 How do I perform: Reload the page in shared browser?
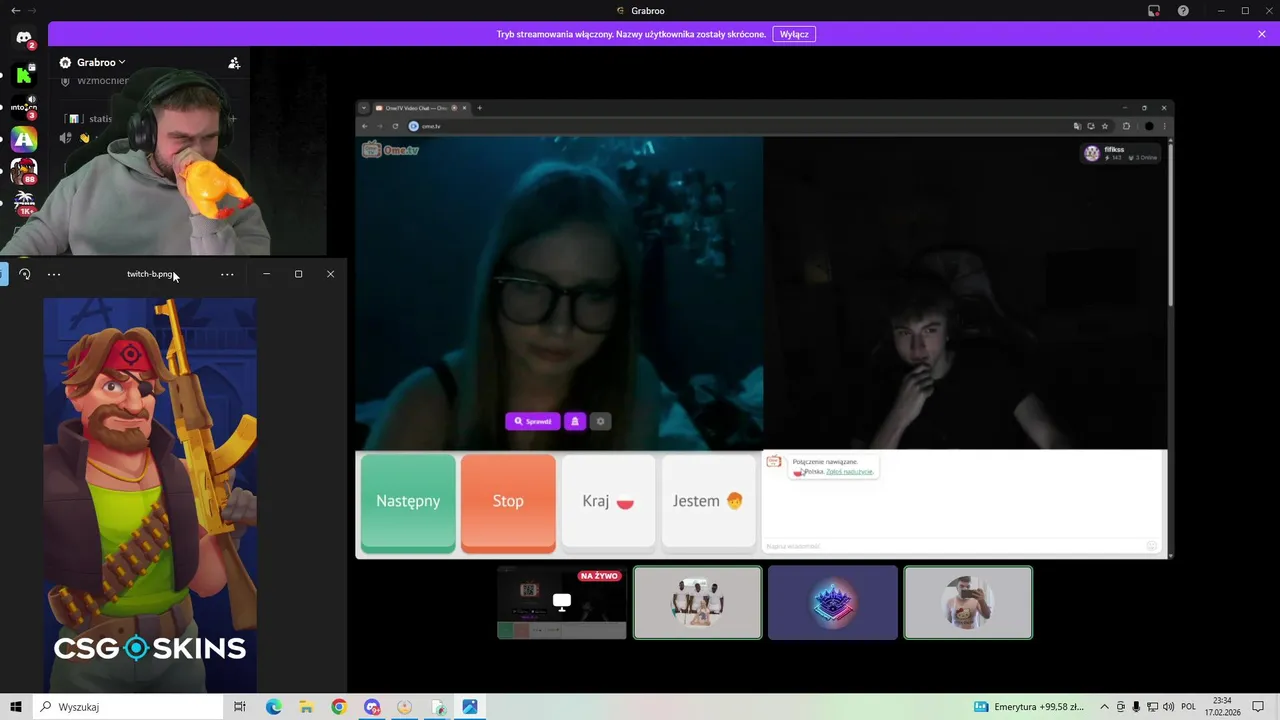[x=396, y=126]
